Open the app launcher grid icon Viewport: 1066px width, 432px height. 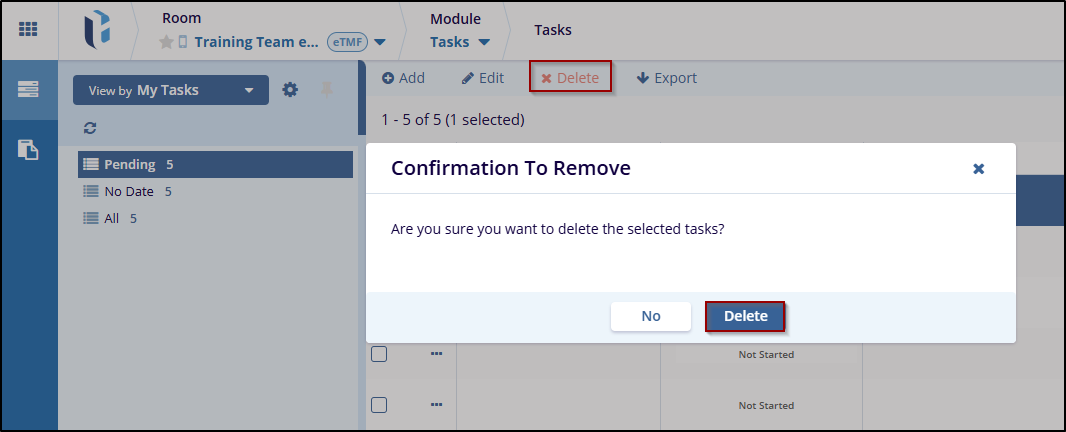point(28,29)
